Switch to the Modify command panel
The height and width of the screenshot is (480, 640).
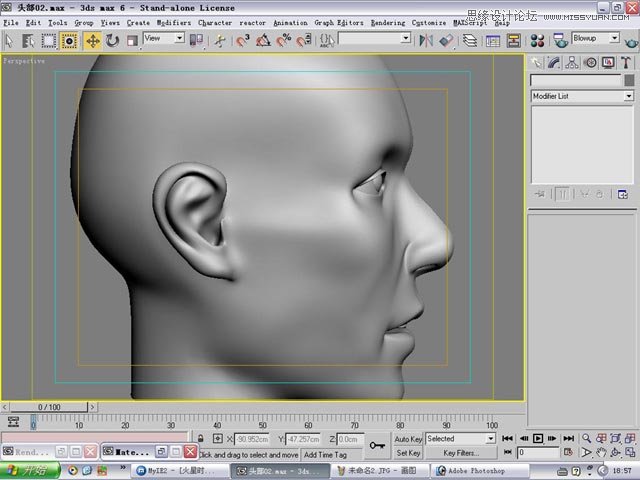point(554,62)
